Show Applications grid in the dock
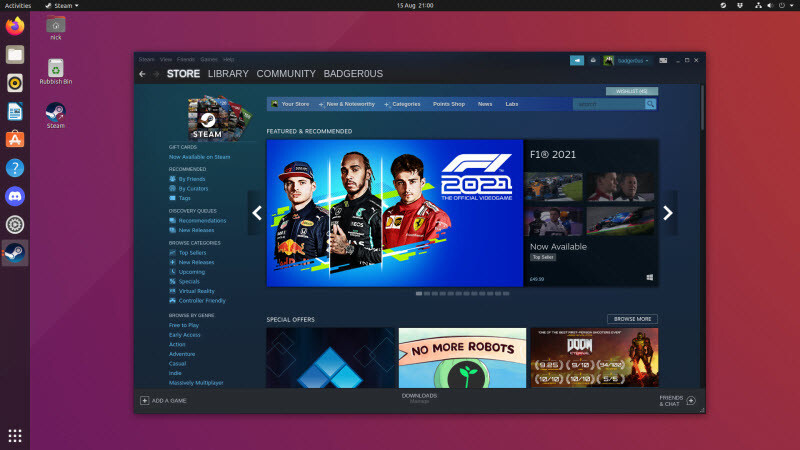 [15, 435]
